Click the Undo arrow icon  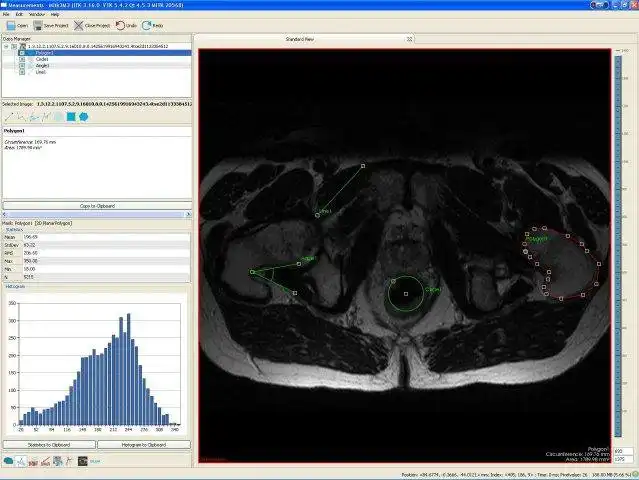[x=120, y=26]
